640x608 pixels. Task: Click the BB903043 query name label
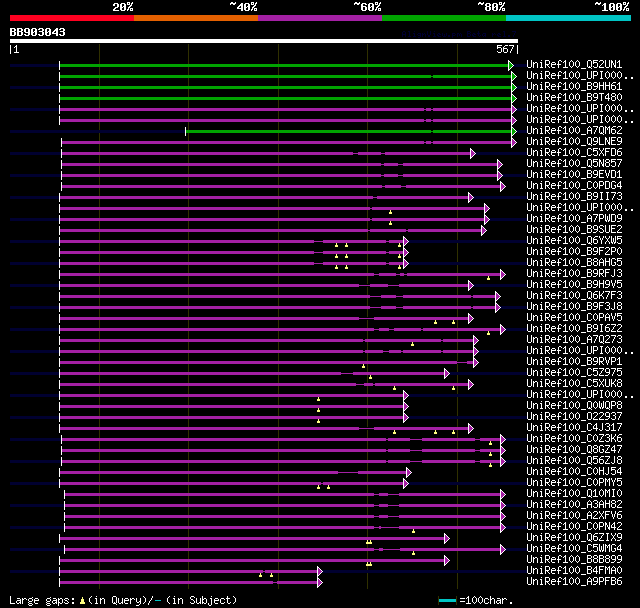tap(38, 32)
